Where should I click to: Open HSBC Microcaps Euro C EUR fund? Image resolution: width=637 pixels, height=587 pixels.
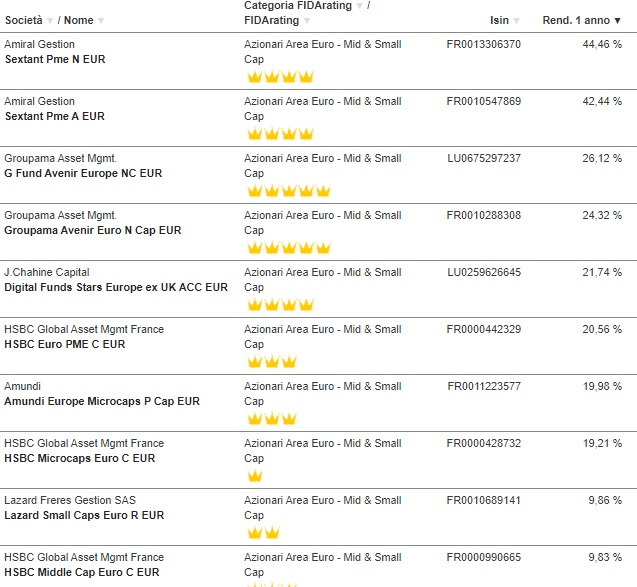click(x=80, y=458)
